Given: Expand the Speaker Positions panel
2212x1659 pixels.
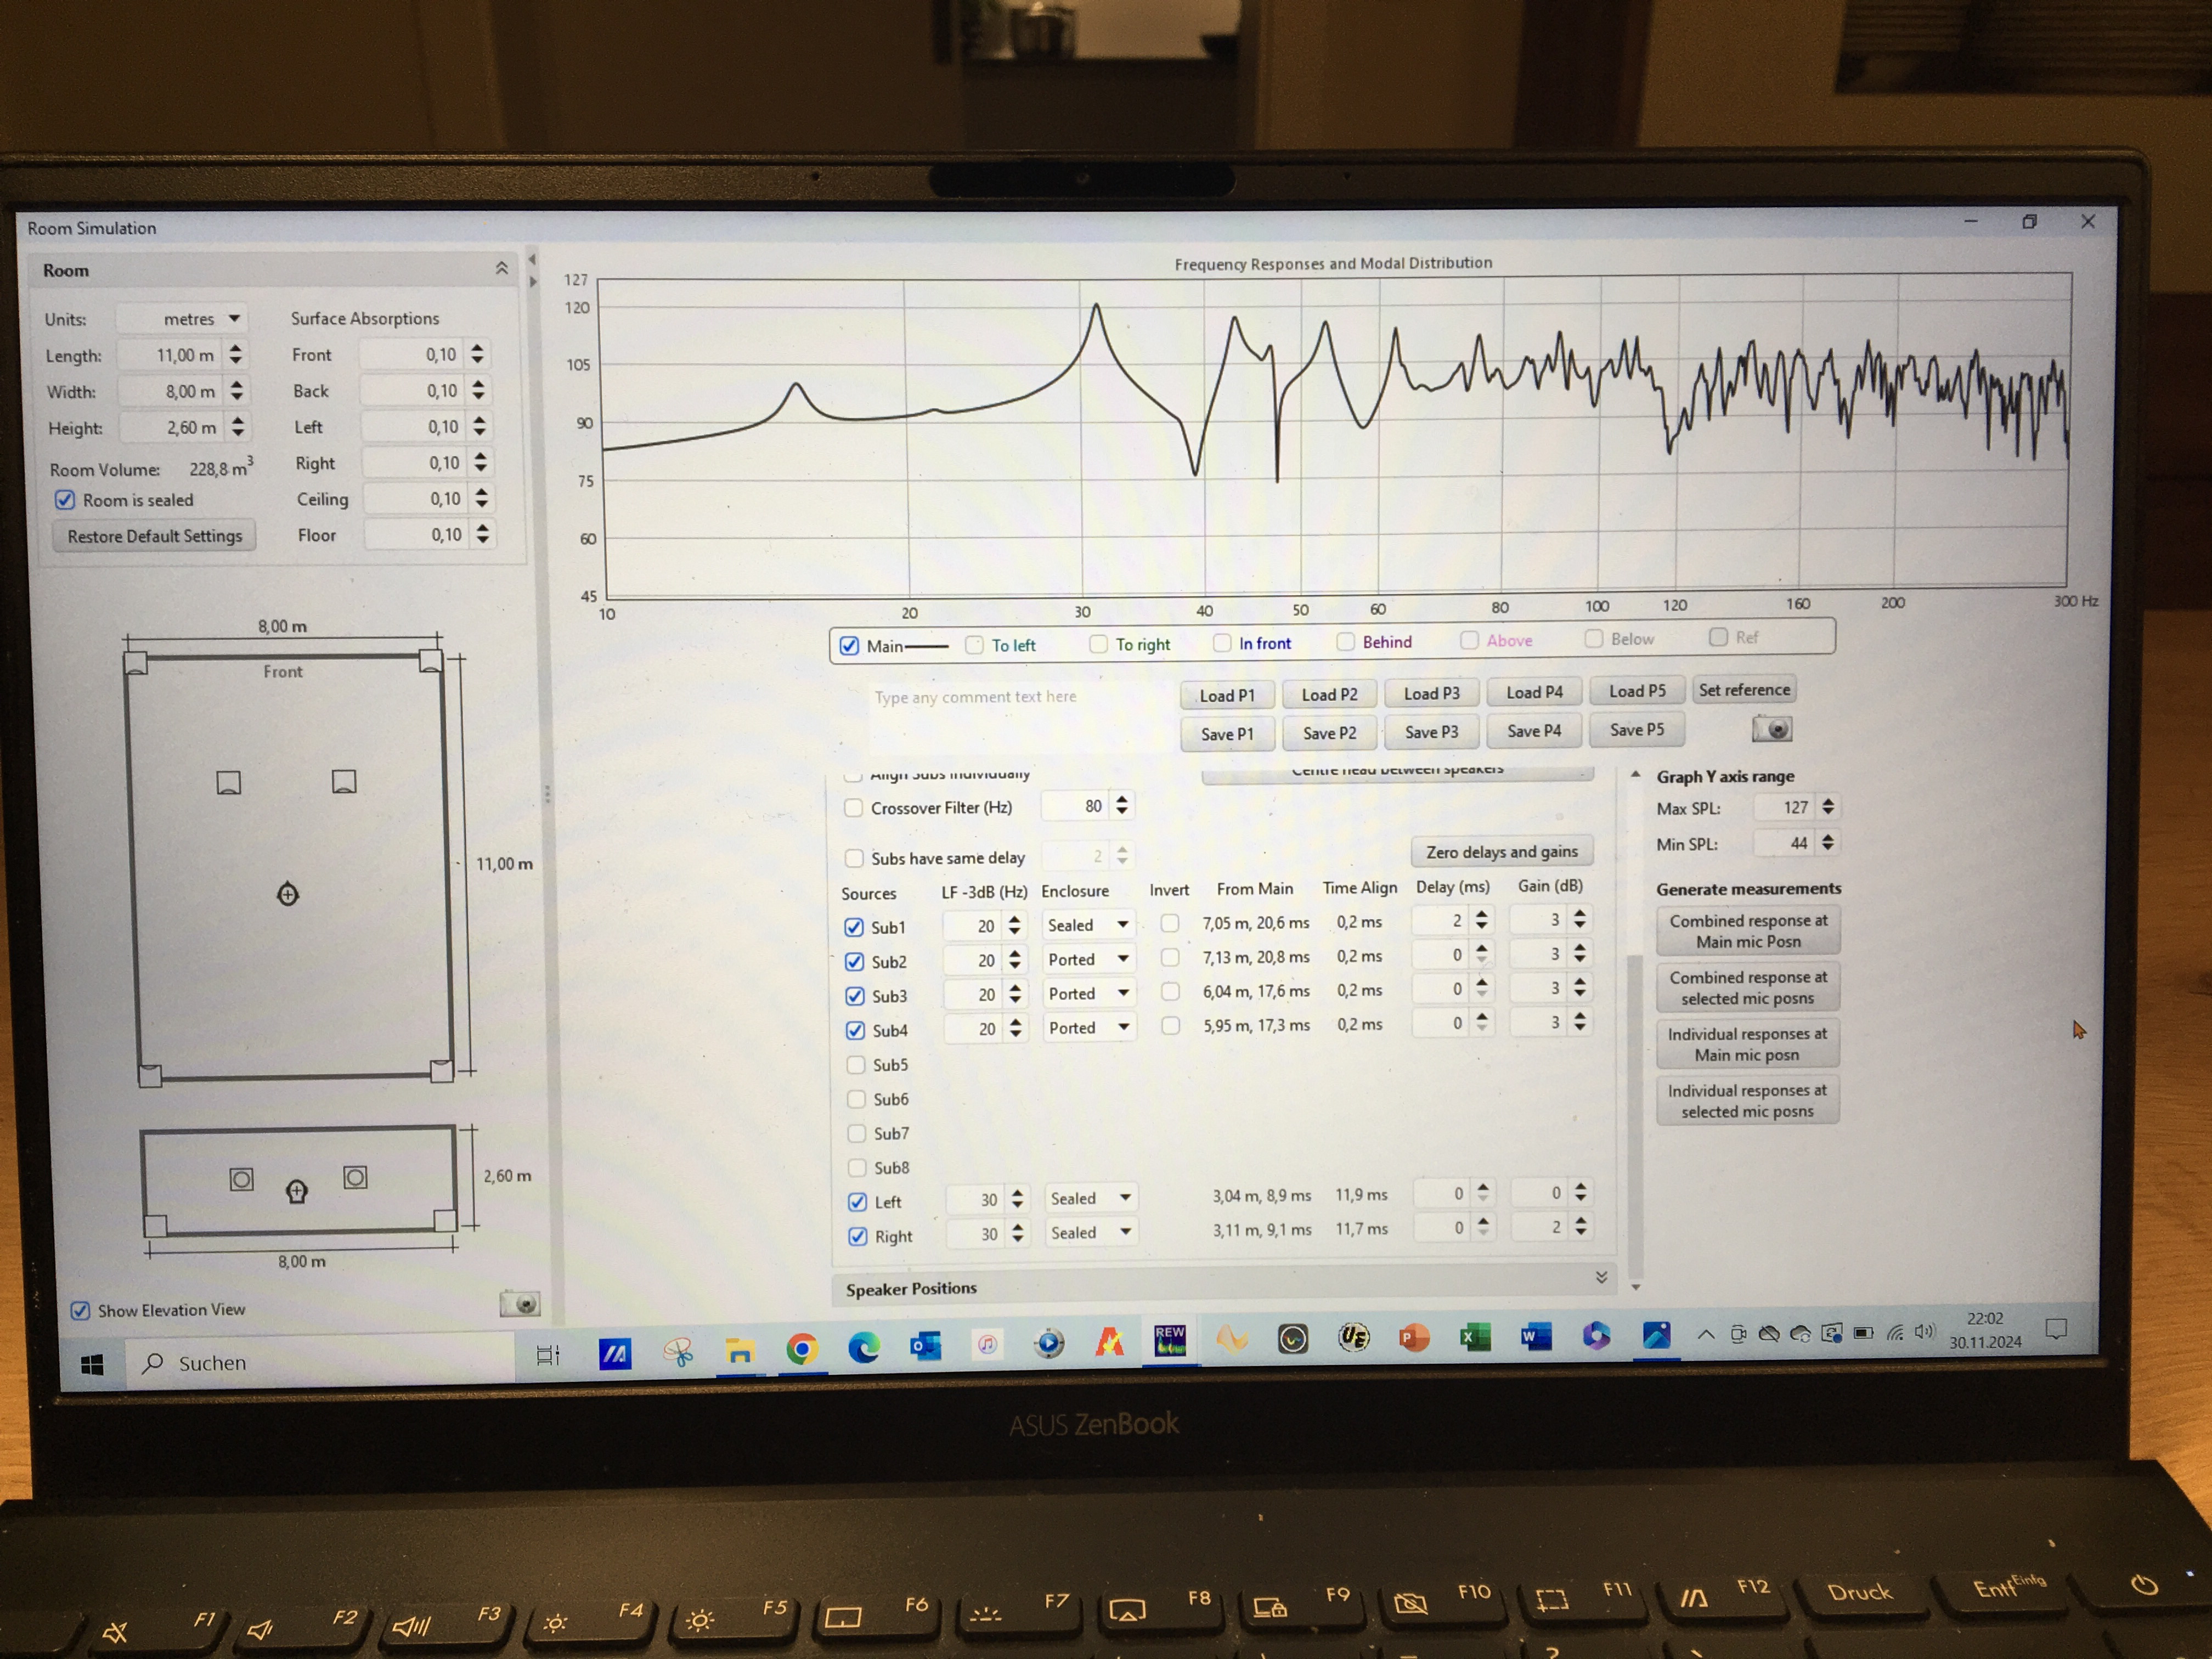Looking at the screenshot, I should point(1601,1277).
